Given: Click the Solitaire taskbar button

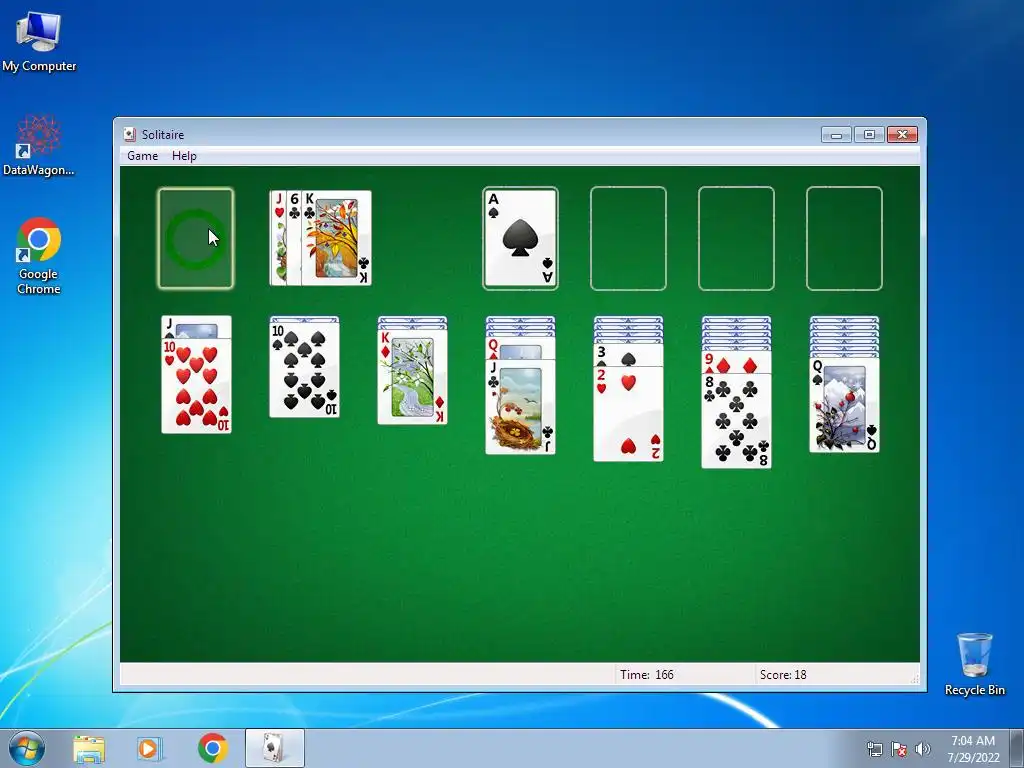Looking at the screenshot, I should point(274,748).
